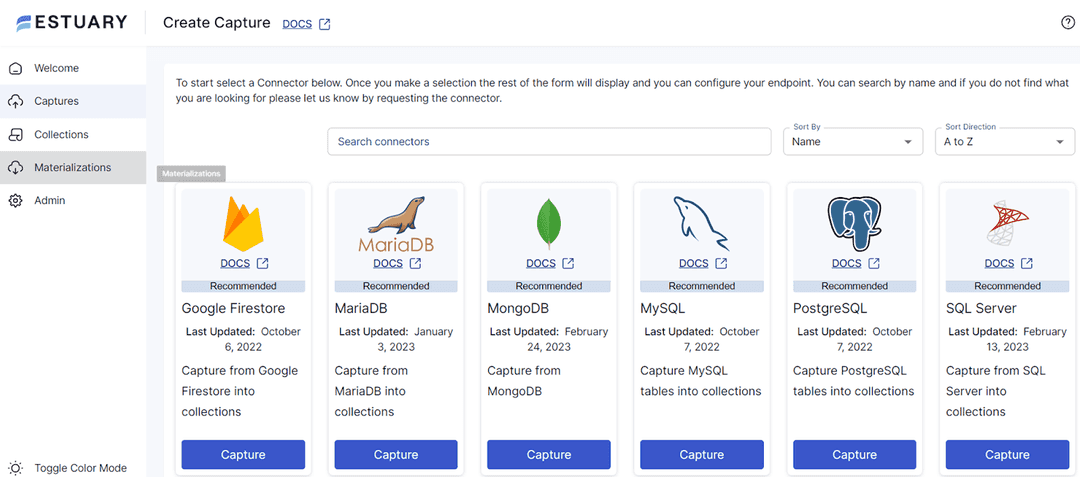
Task: Click Capture button for MariaDB
Action: coord(396,454)
